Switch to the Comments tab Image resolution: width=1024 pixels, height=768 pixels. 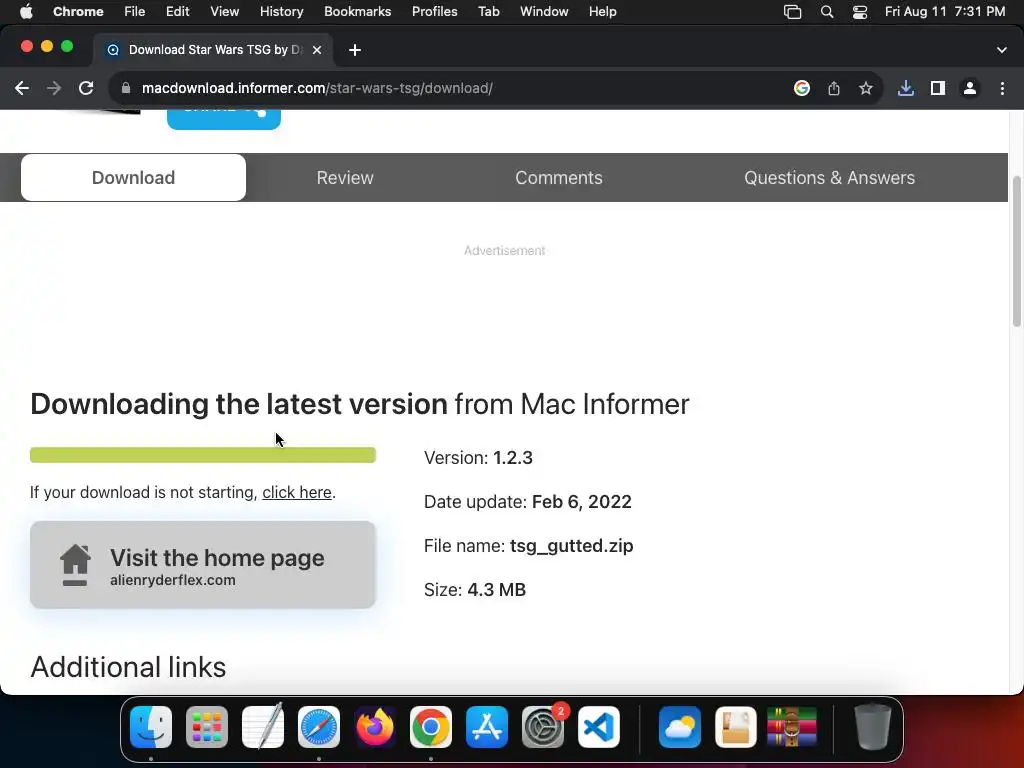[x=558, y=178]
